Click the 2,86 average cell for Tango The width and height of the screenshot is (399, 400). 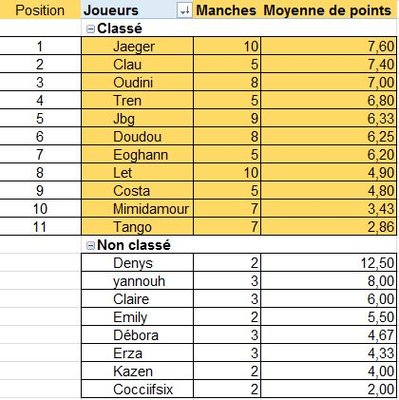[x=329, y=226]
